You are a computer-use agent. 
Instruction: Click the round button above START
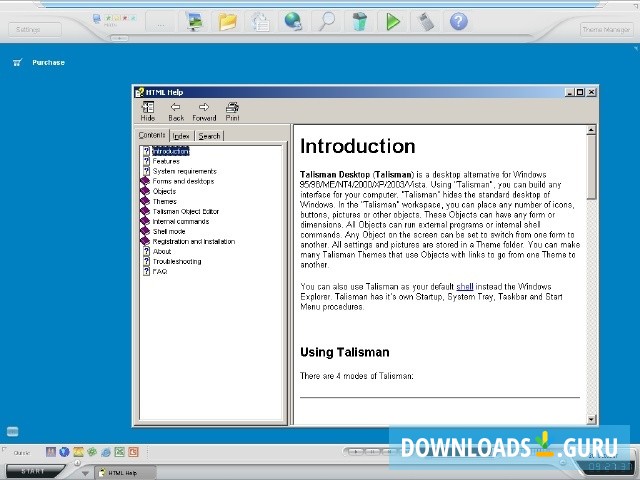point(77,463)
